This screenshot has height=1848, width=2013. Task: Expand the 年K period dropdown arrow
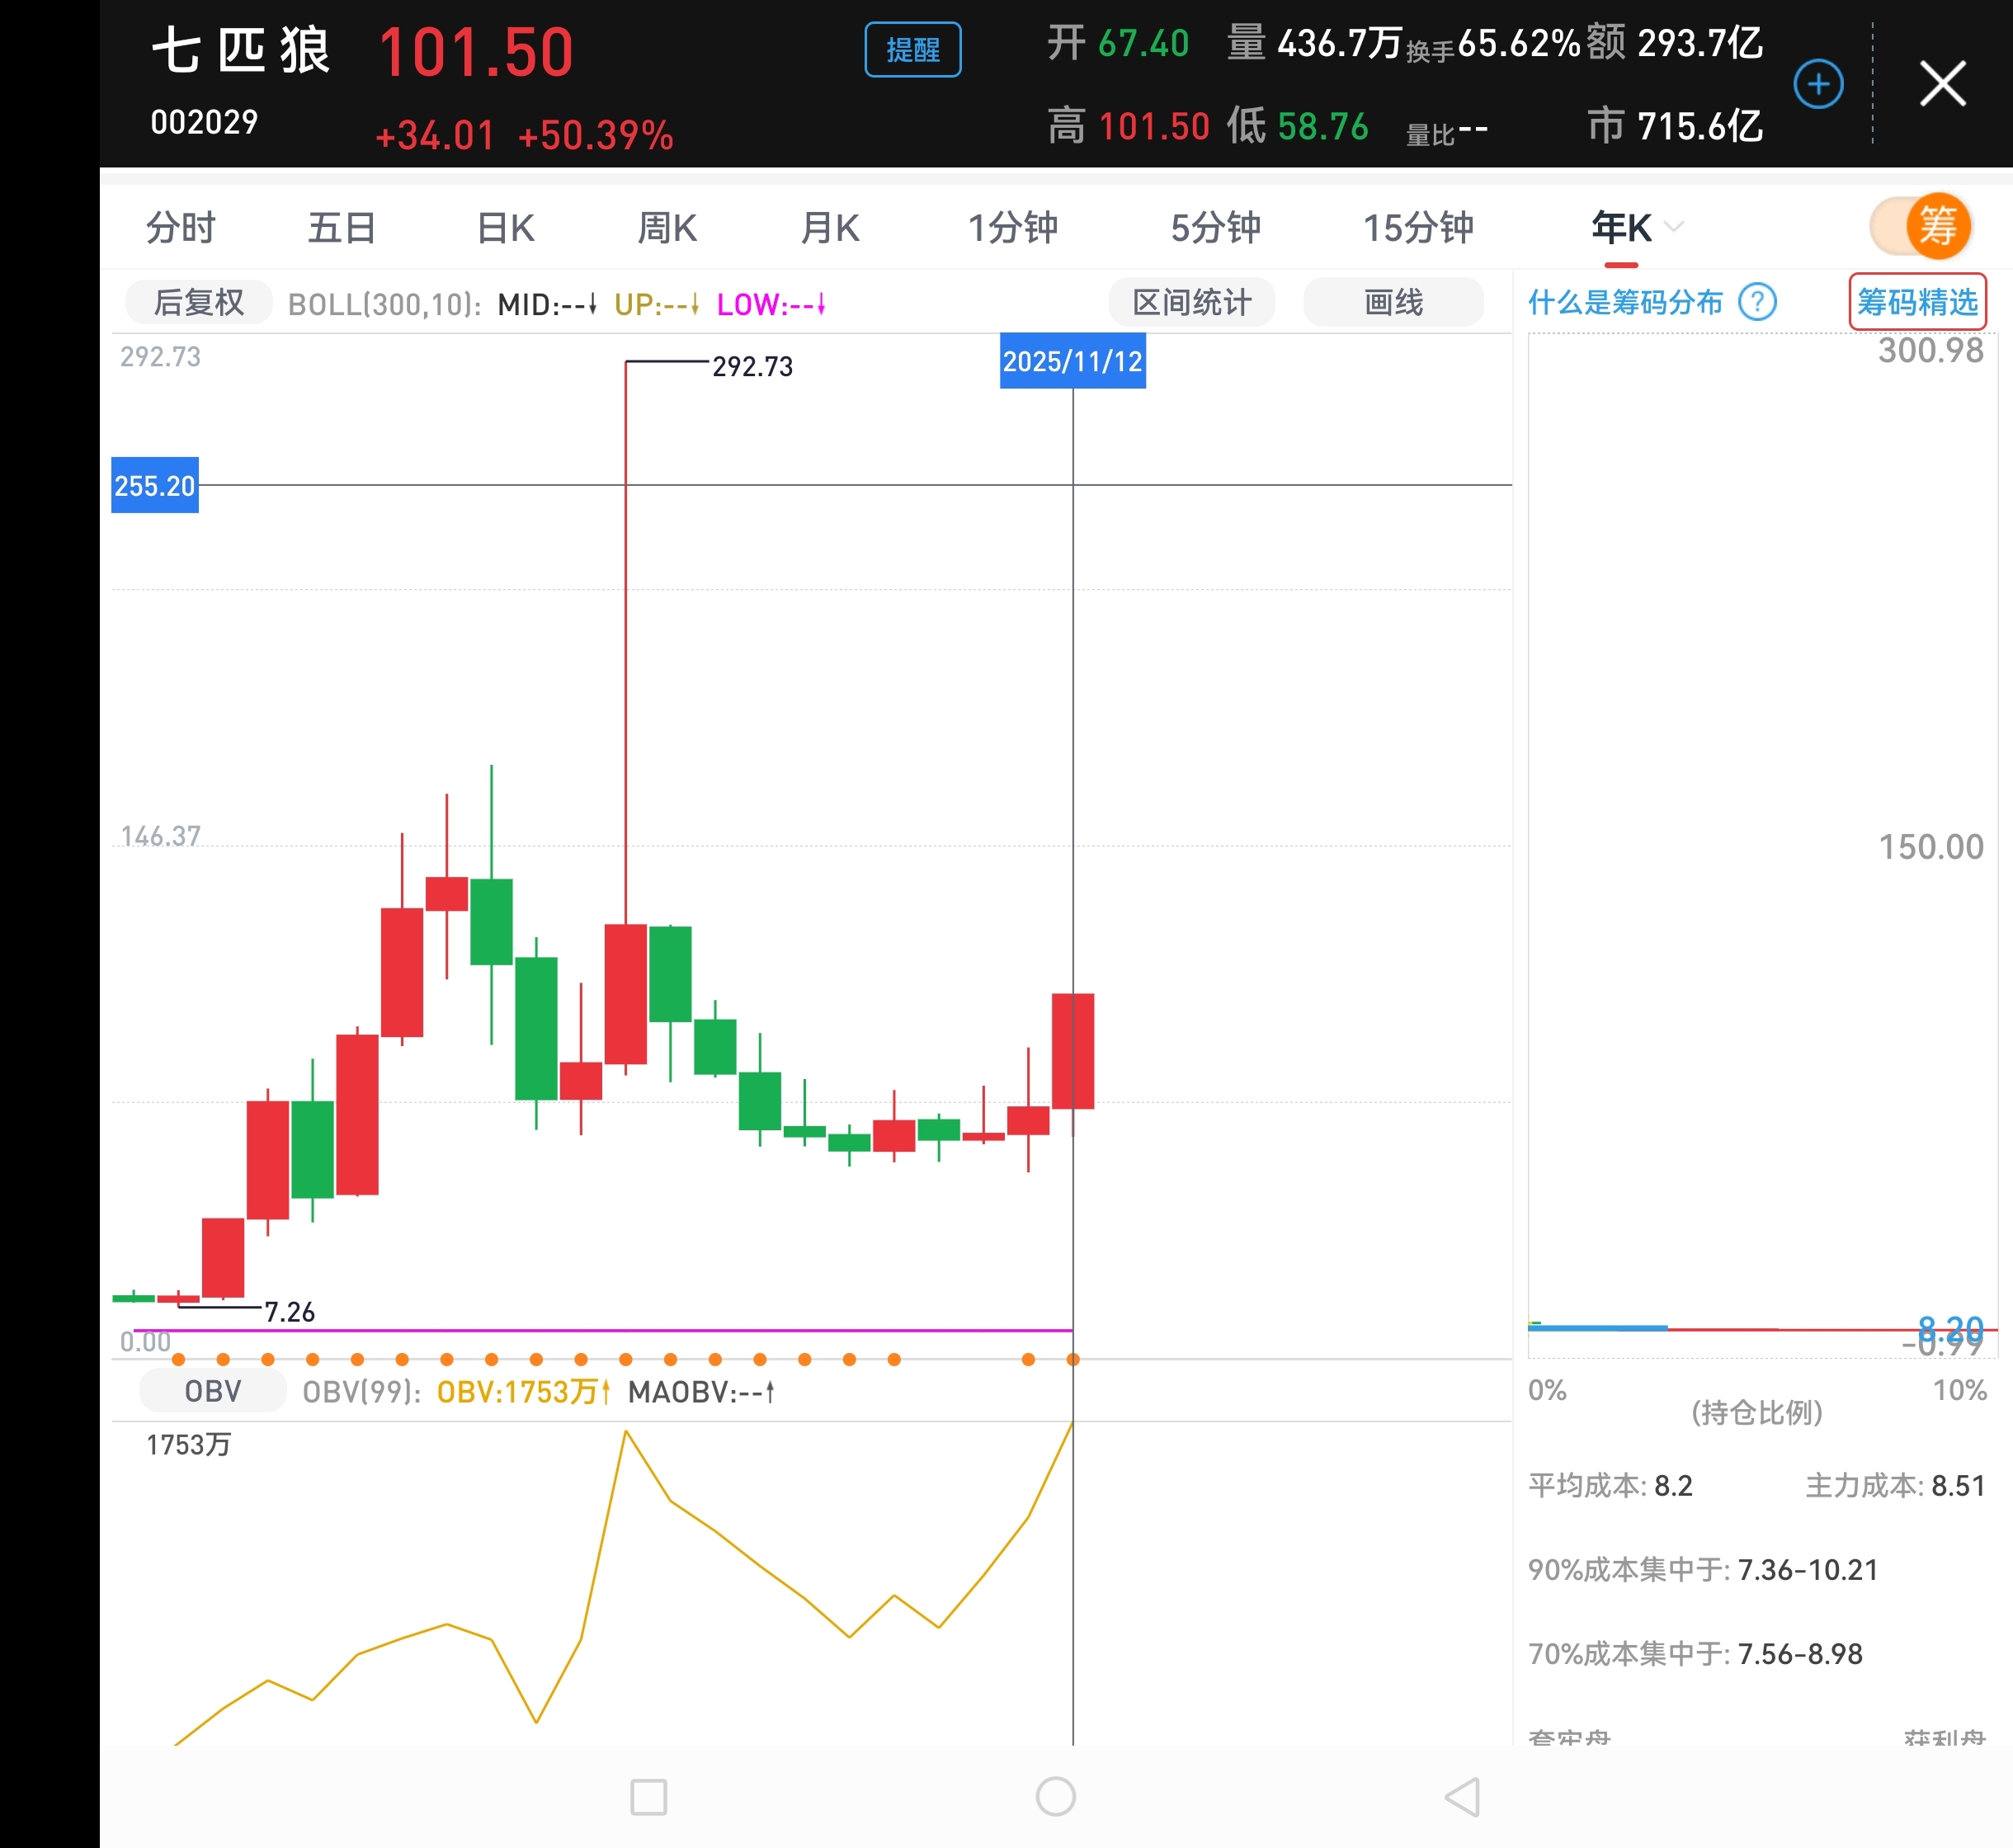coord(1674,227)
